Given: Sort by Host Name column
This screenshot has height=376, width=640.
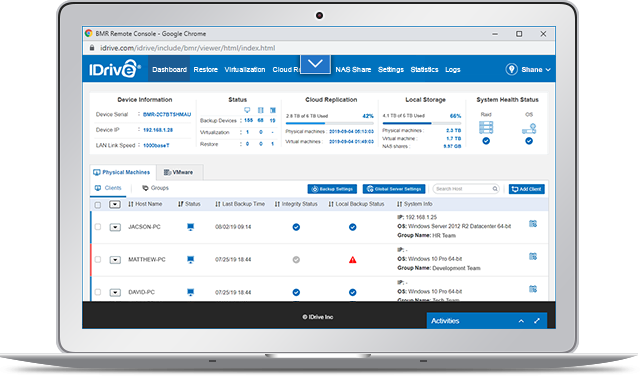Looking at the screenshot, I should tap(145, 204).
